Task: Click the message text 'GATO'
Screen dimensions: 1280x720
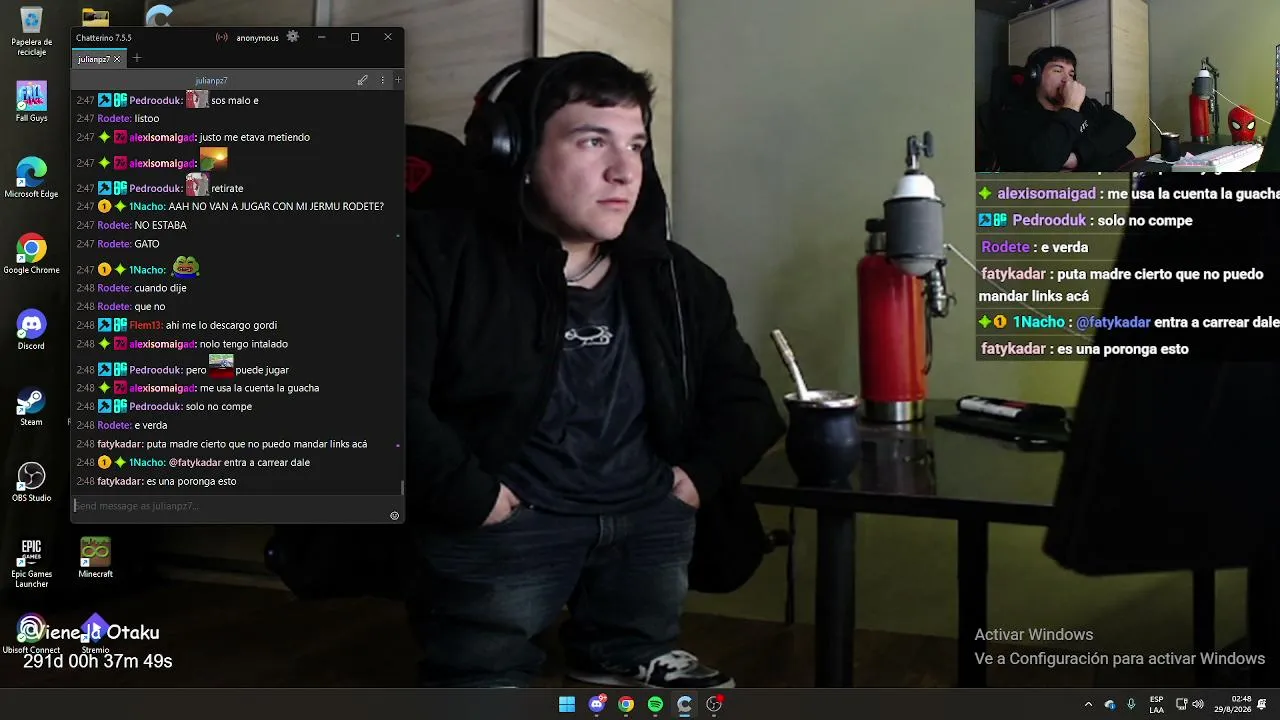Action: click(x=147, y=245)
